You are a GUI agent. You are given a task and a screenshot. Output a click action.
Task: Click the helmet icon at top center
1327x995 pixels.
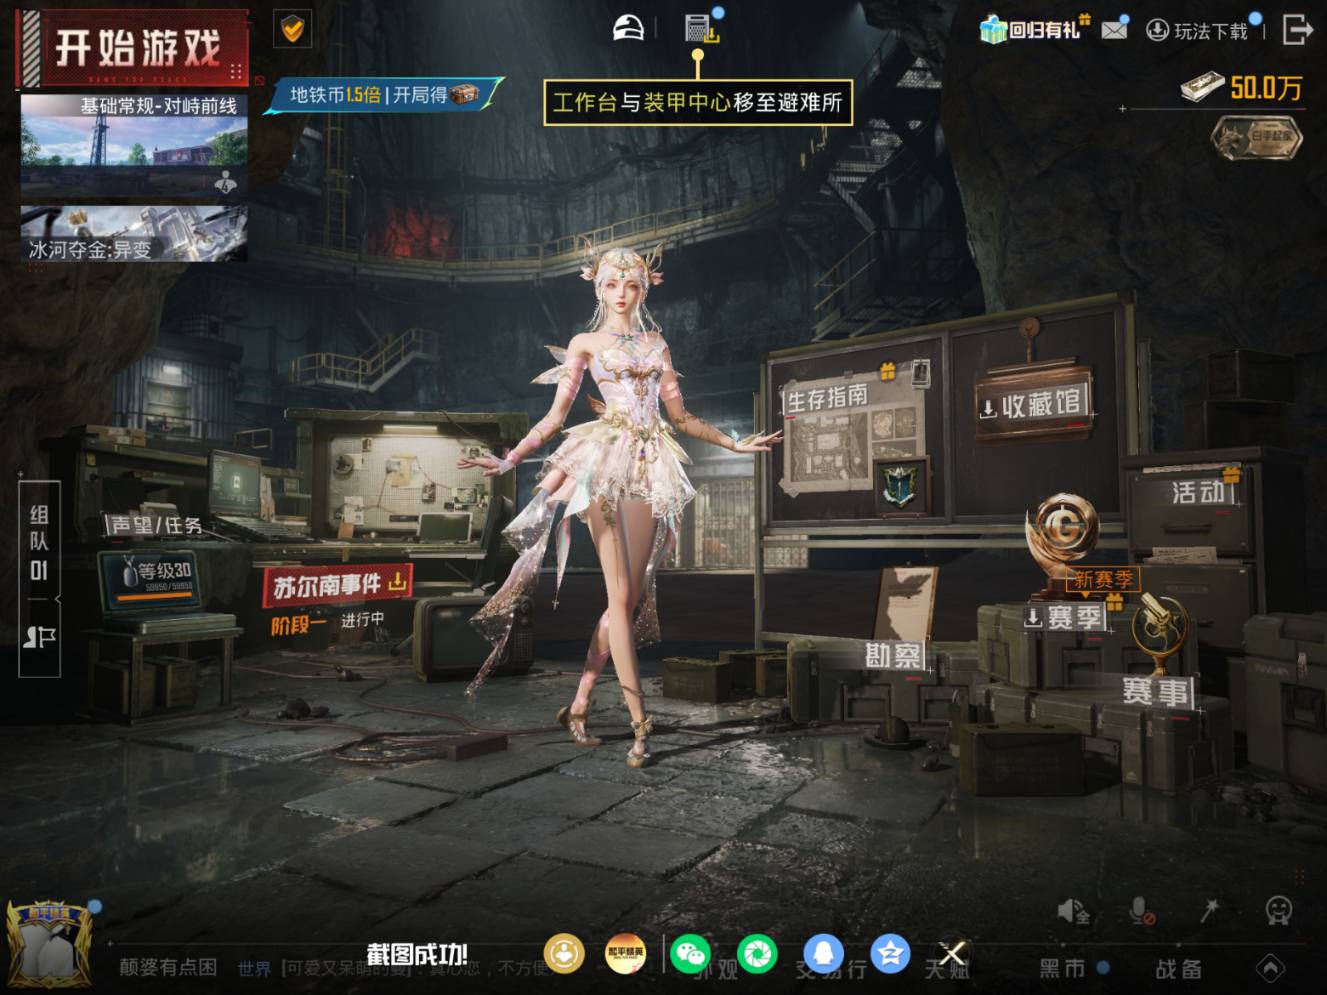(628, 28)
